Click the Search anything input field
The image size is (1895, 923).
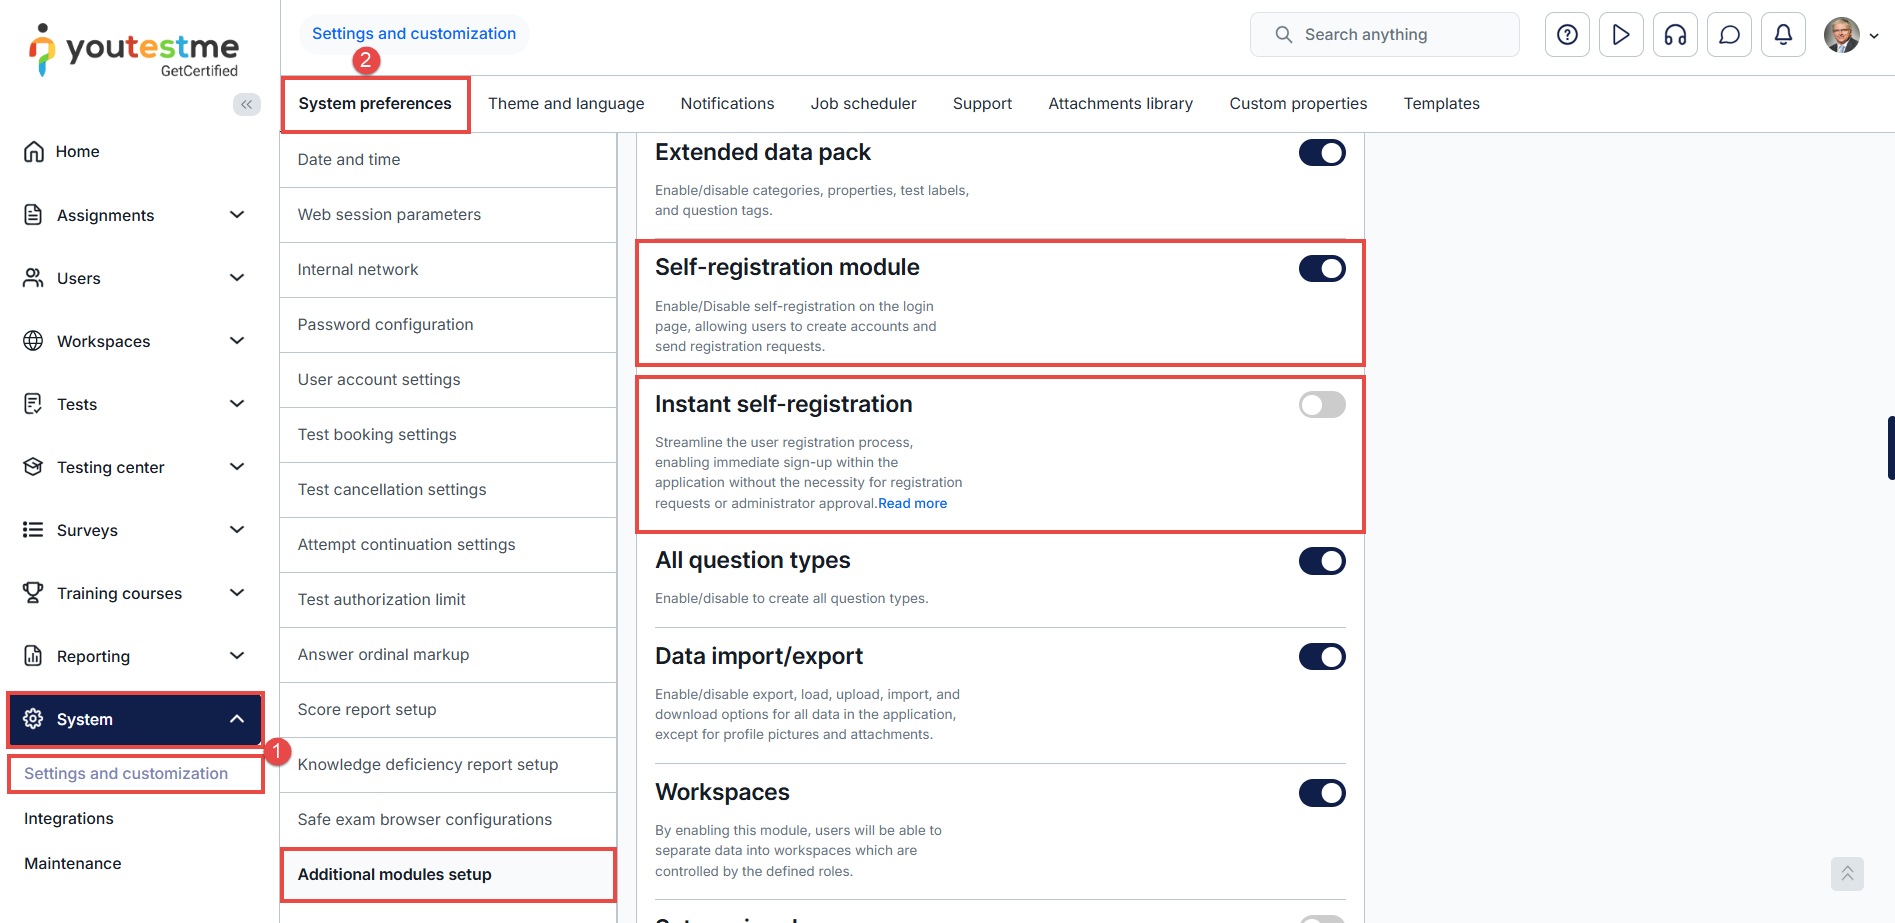(1385, 35)
